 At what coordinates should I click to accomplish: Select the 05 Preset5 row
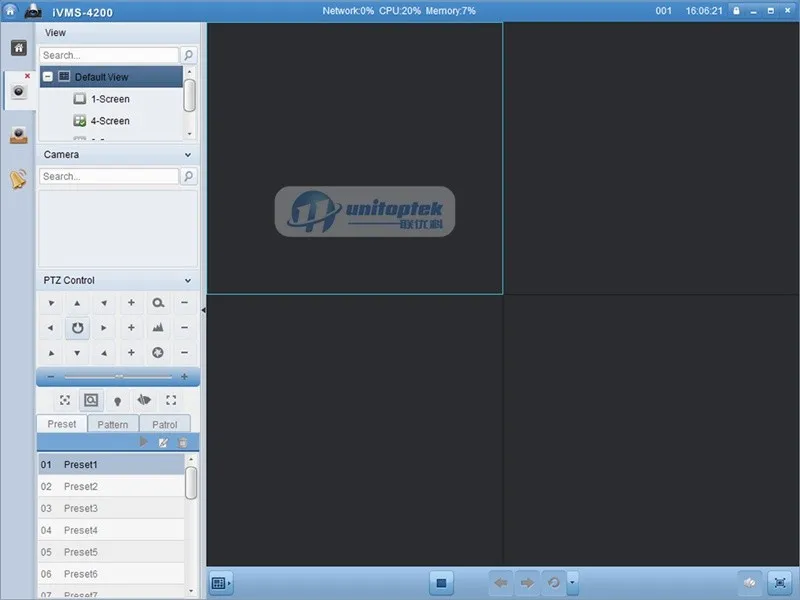(111, 552)
